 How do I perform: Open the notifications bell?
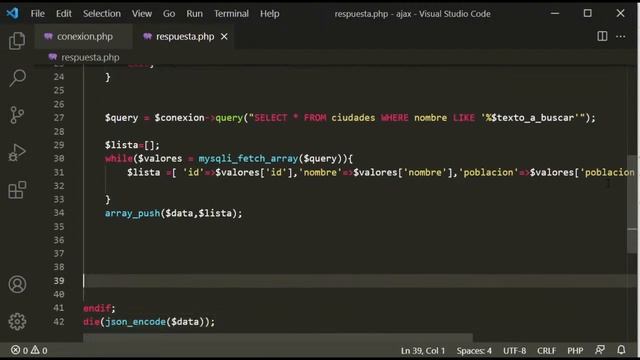(x=621, y=350)
